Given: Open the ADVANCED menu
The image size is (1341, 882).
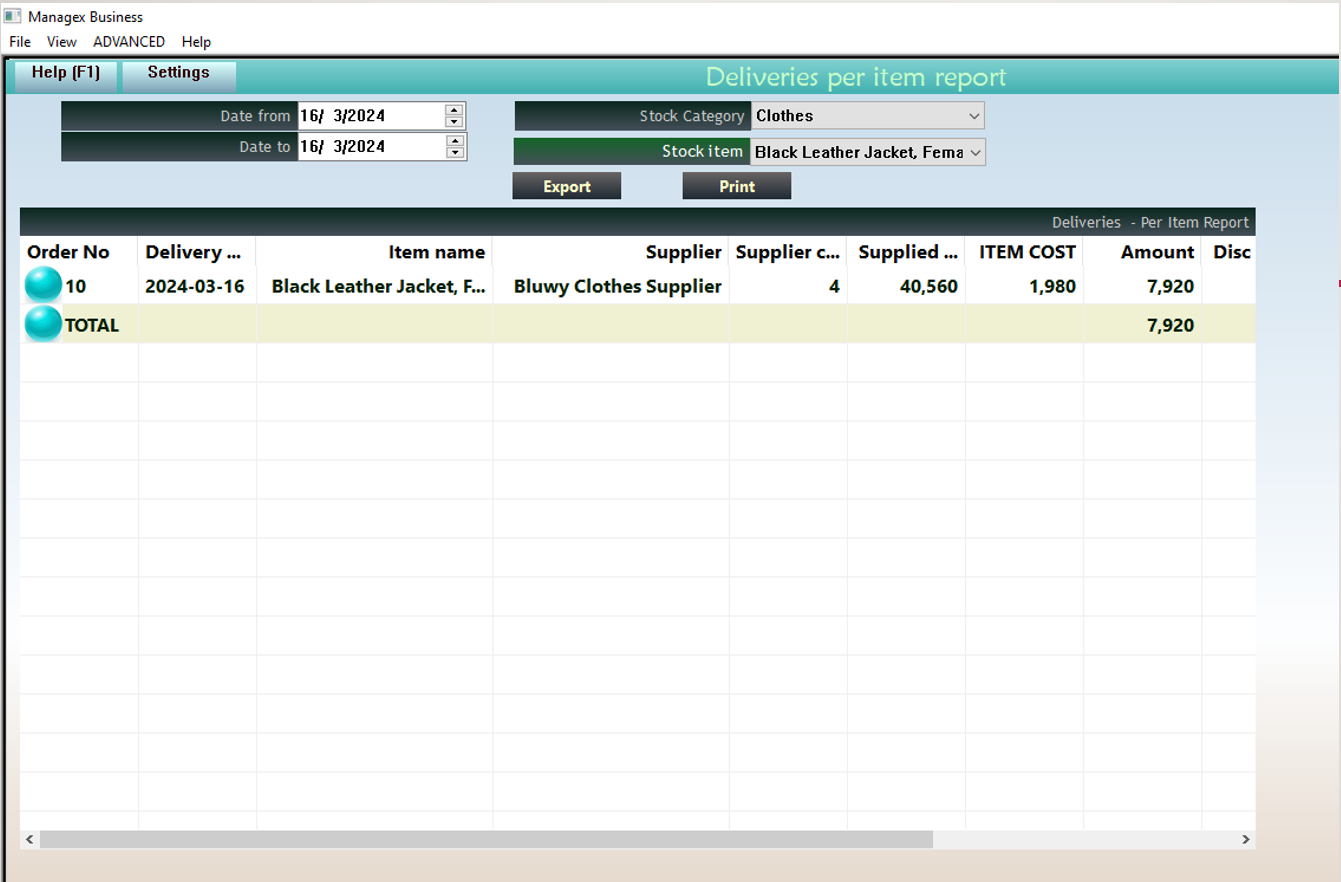Looking at the screenshot, I should [x=128, y=42].
